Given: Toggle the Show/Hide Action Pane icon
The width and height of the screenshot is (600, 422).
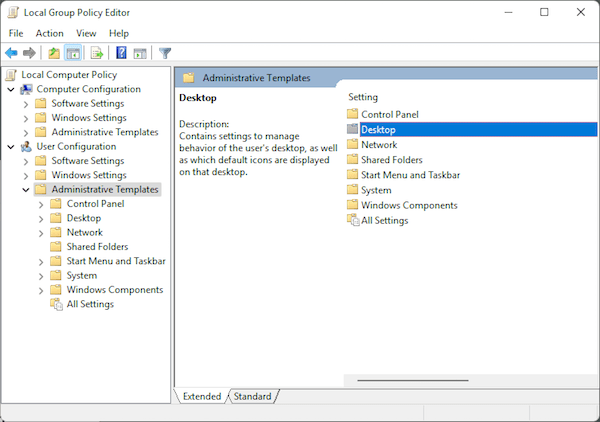Looking at the screenshot, I should (x=140, y=53).
